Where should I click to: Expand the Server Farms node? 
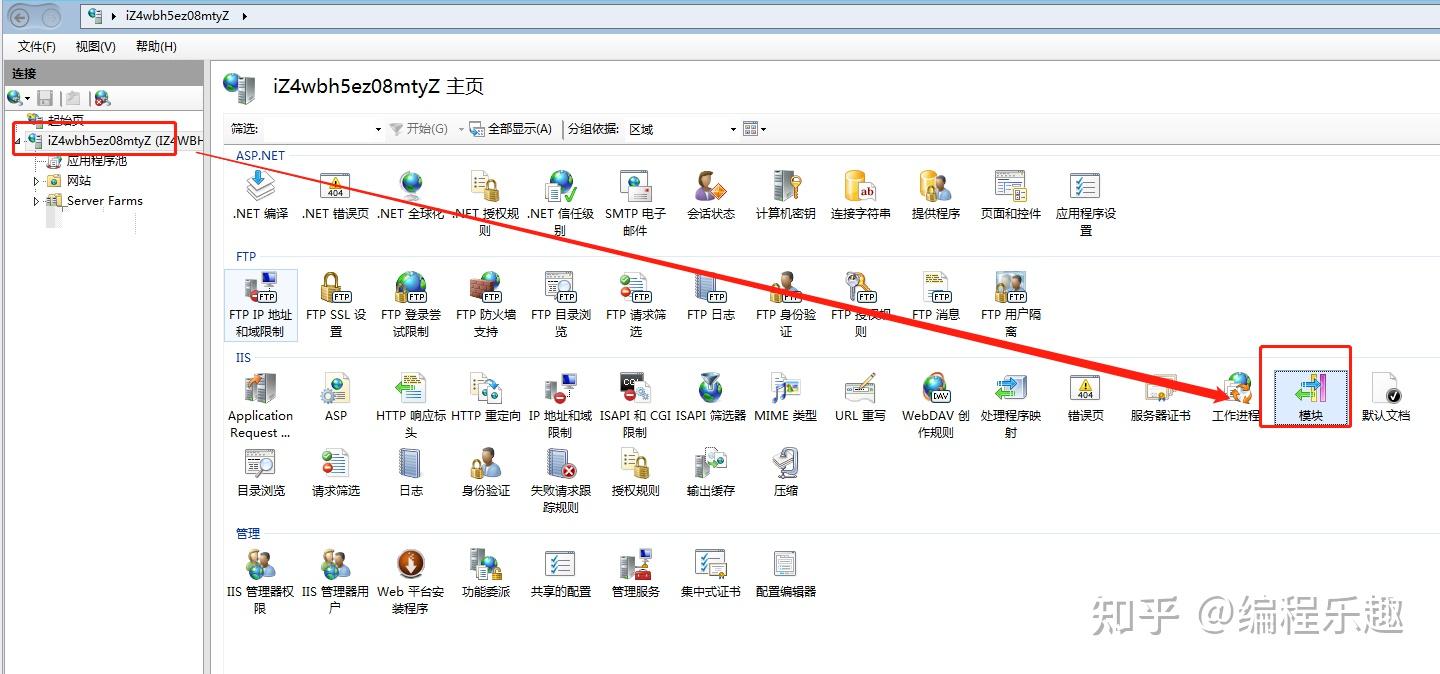(x=35, y=200)
